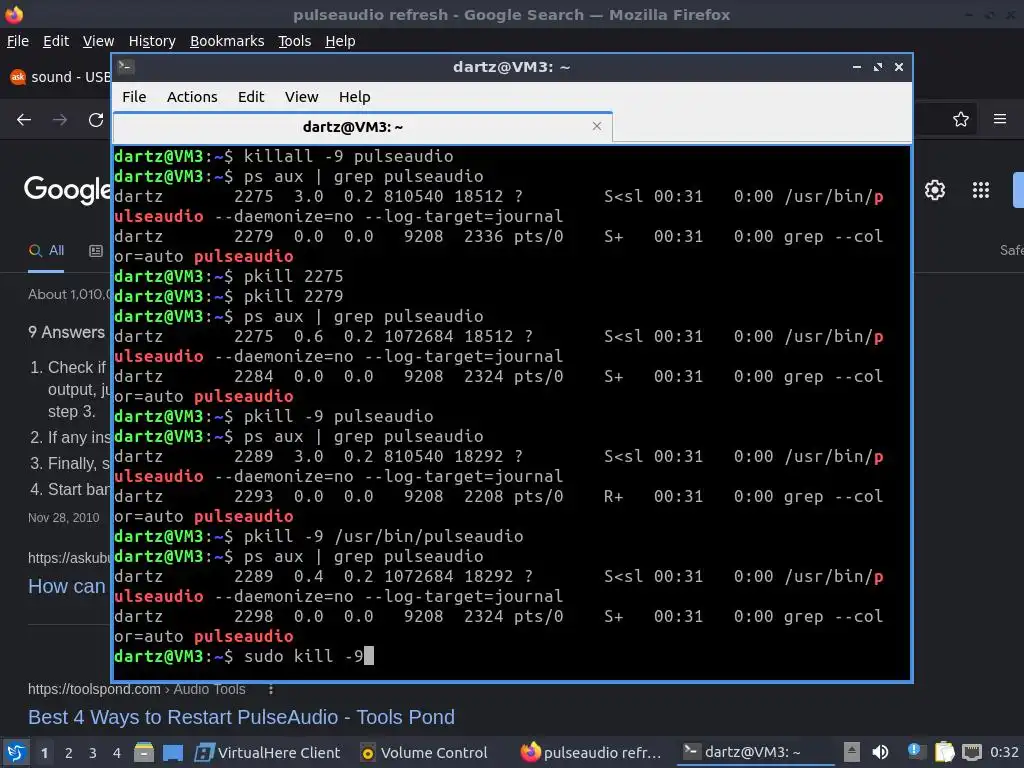This screenshot has width=1024, height=768.
Task: Open the terminal Edit menu
Action: click(x=251, y=97)
